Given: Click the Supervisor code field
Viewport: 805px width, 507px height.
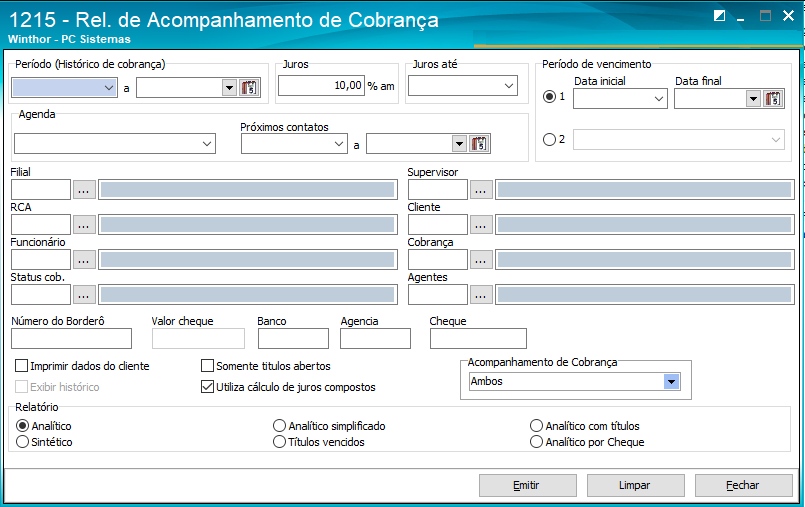Looking at the screenshot, I should pyautogui.click(x=438, y=189).
